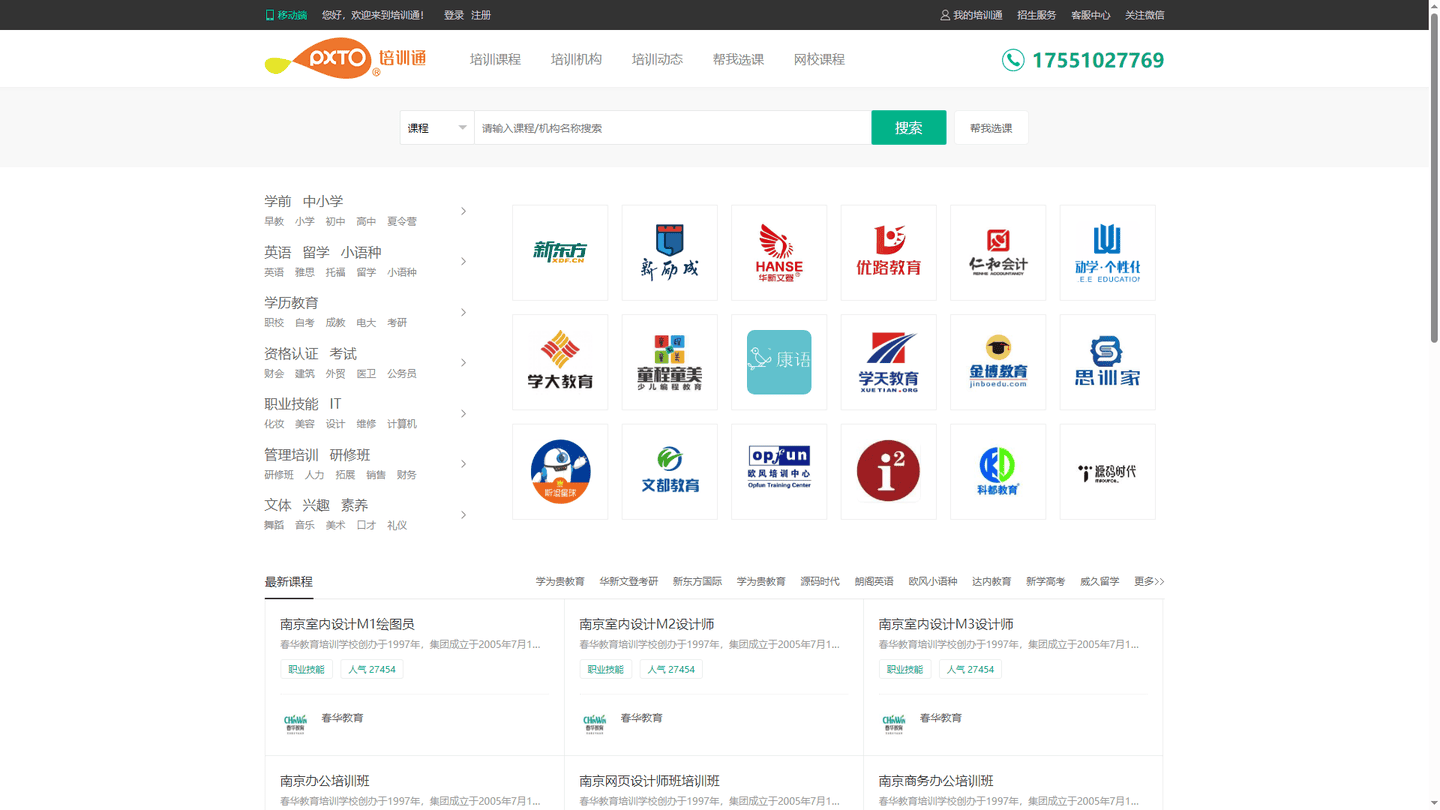Screen dimensions: 1440x810
Task: Open the 源码时代 logo tile
Action: (1107, 472)
